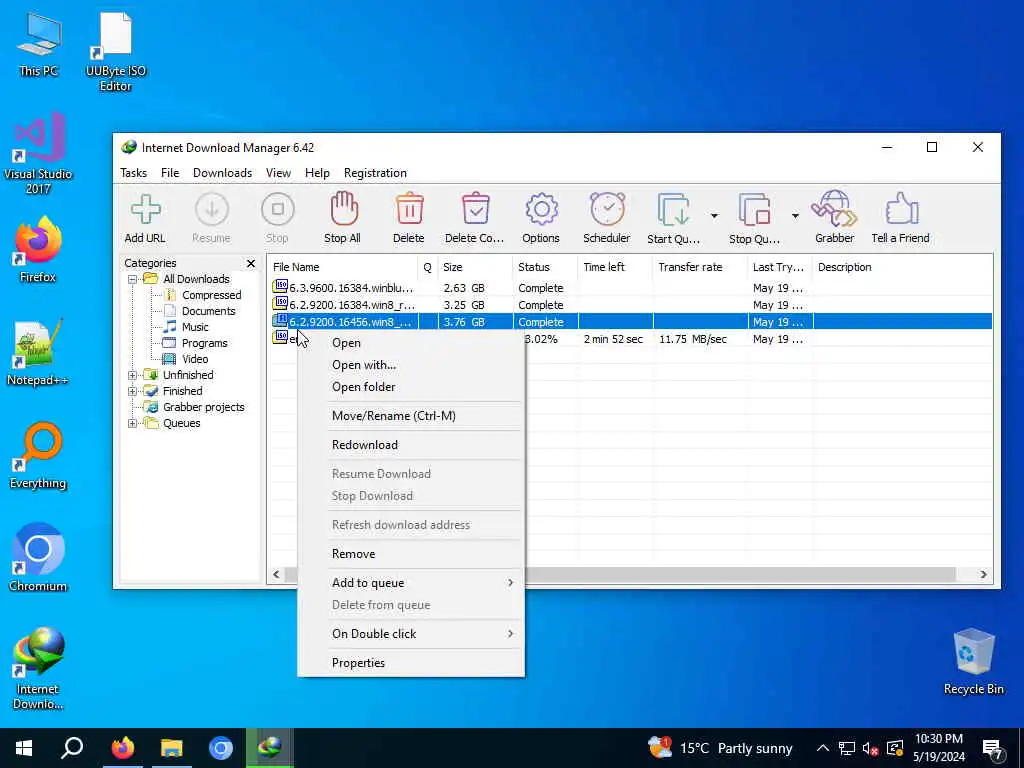Screen dimensions: 1024x768
Task: Open Options with the gear icon
Action: (x=541, y=210)
